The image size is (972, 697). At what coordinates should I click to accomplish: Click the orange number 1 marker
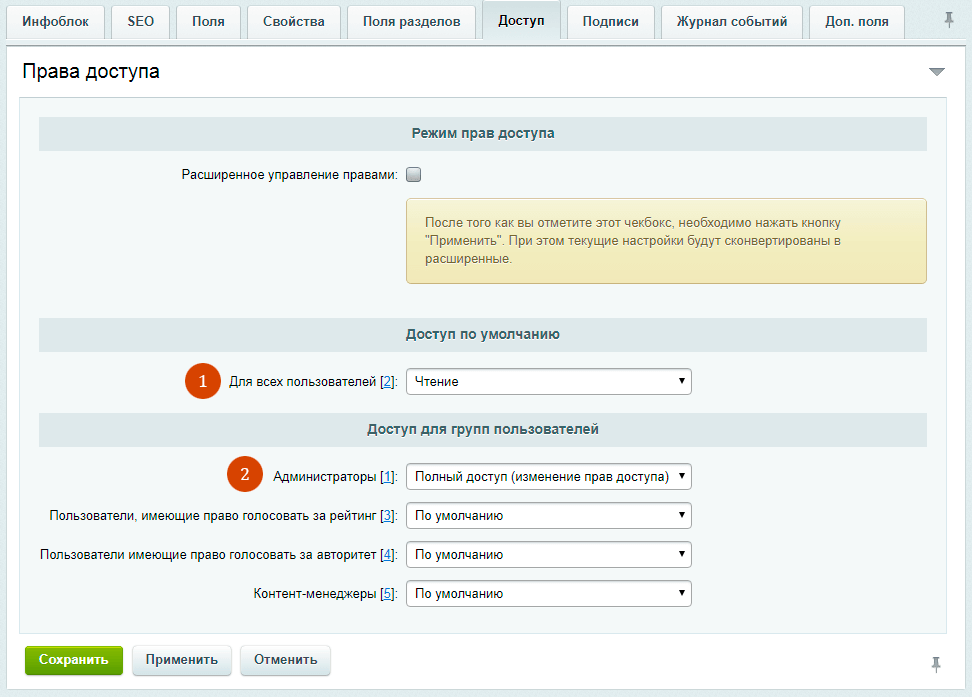point(203,381)
